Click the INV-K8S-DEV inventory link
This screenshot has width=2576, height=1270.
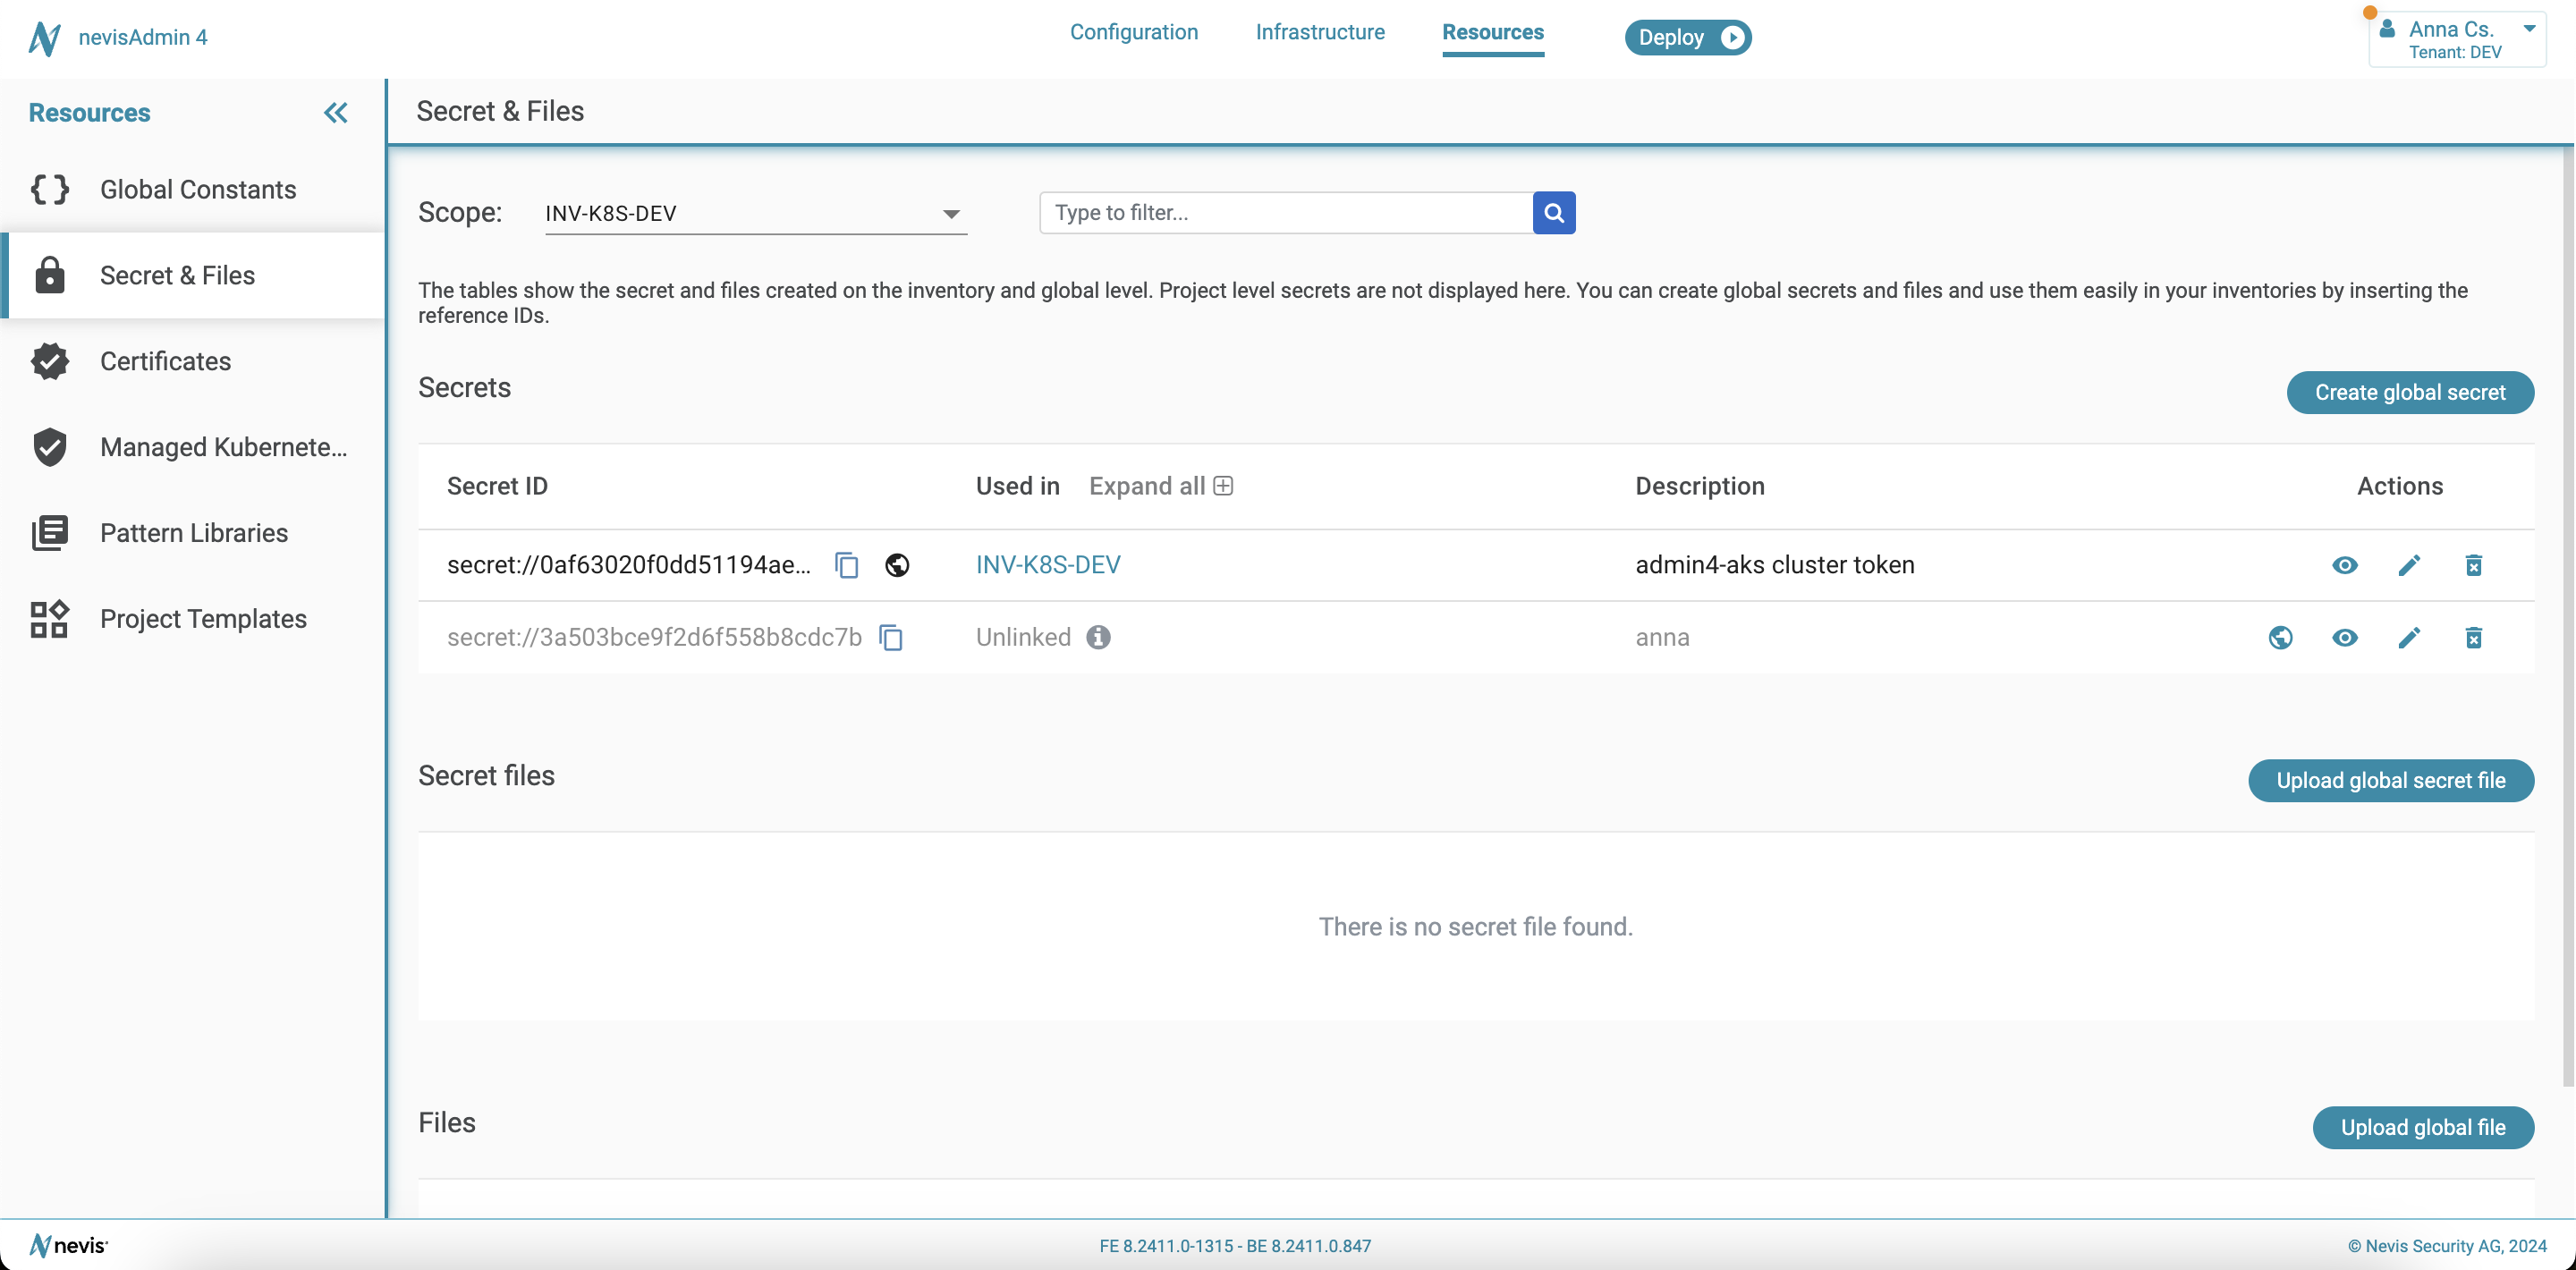point(1046,563)
